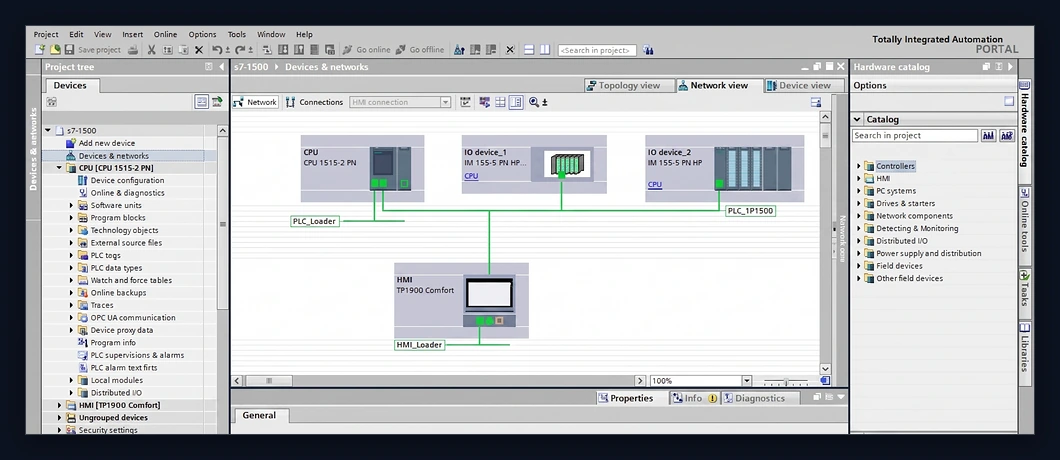Collapse the s7-1500 project node
Viewport: 1060px width, 460px height.
click(x=48, y=131)
